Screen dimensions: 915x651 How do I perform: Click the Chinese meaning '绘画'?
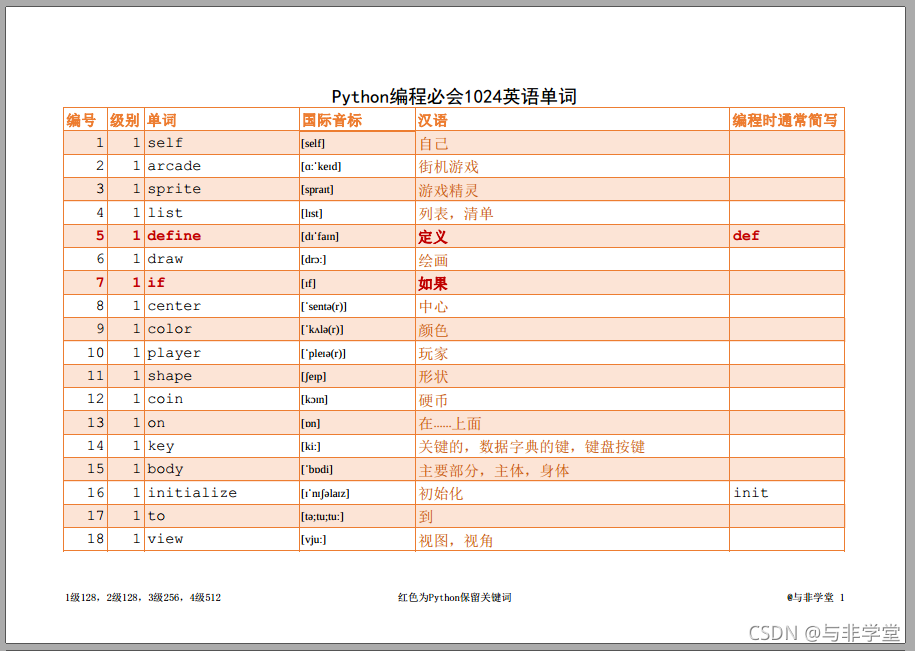[x=434, y=260]
